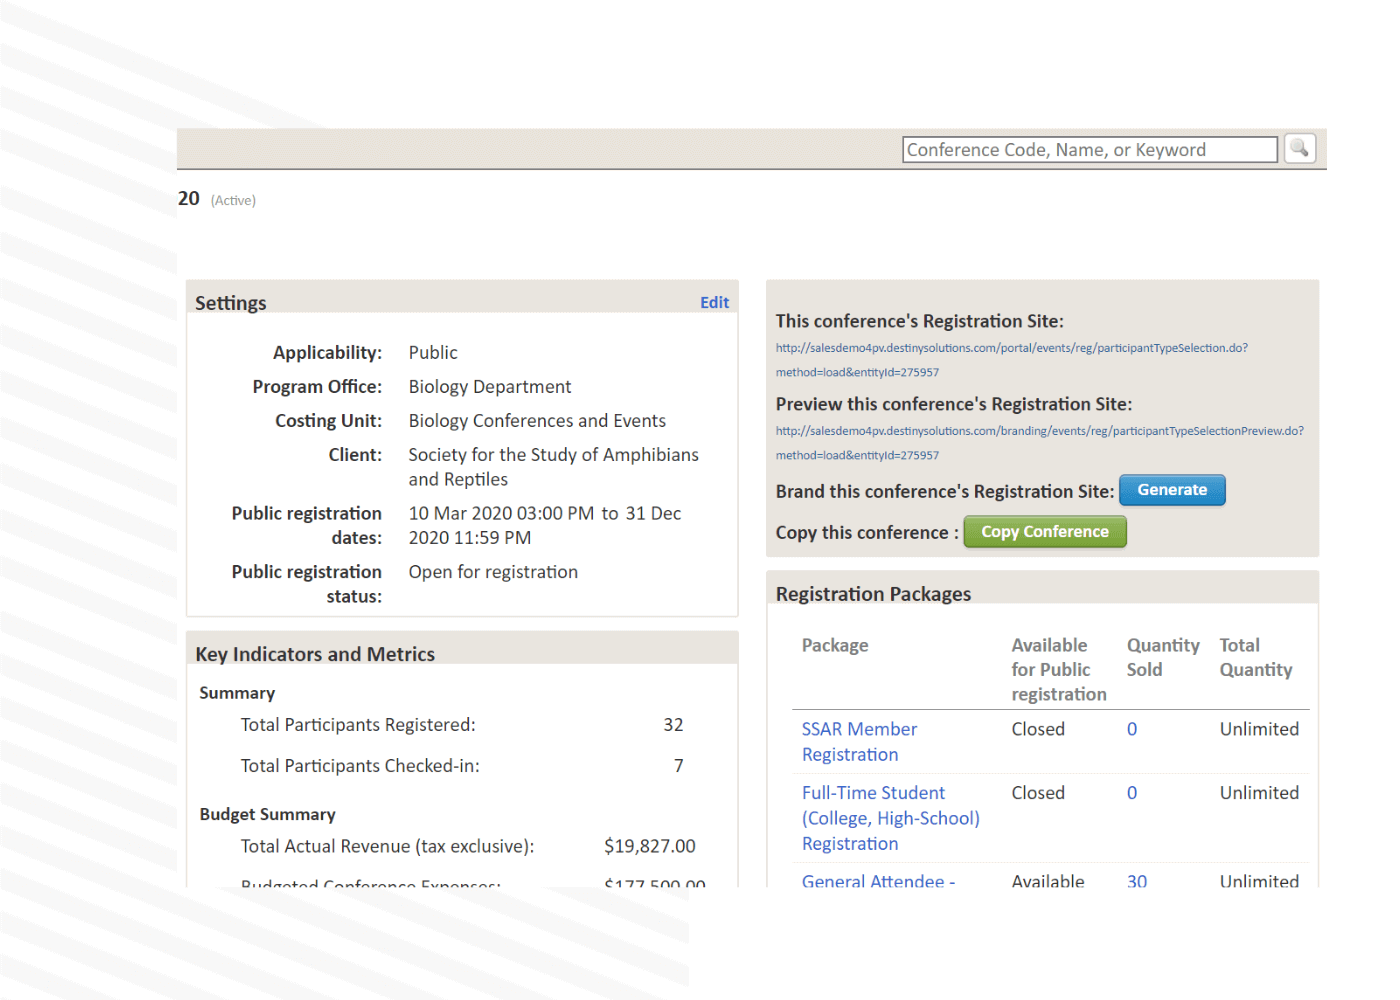
Task: Open SSAR Member Registration package
Action: (x=859, y=741)
